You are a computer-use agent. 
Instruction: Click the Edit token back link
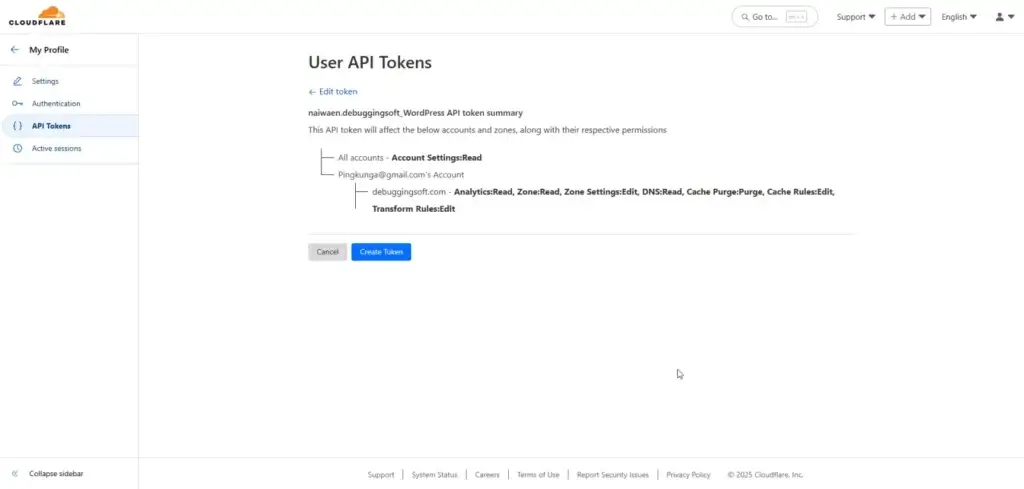tap(333, 91)
